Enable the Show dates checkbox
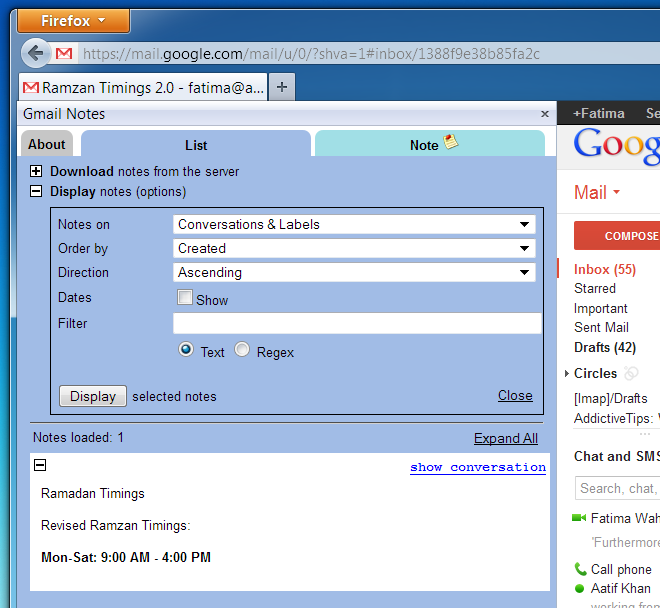Viewport: 660px width, 608px height. pos(184,297)
